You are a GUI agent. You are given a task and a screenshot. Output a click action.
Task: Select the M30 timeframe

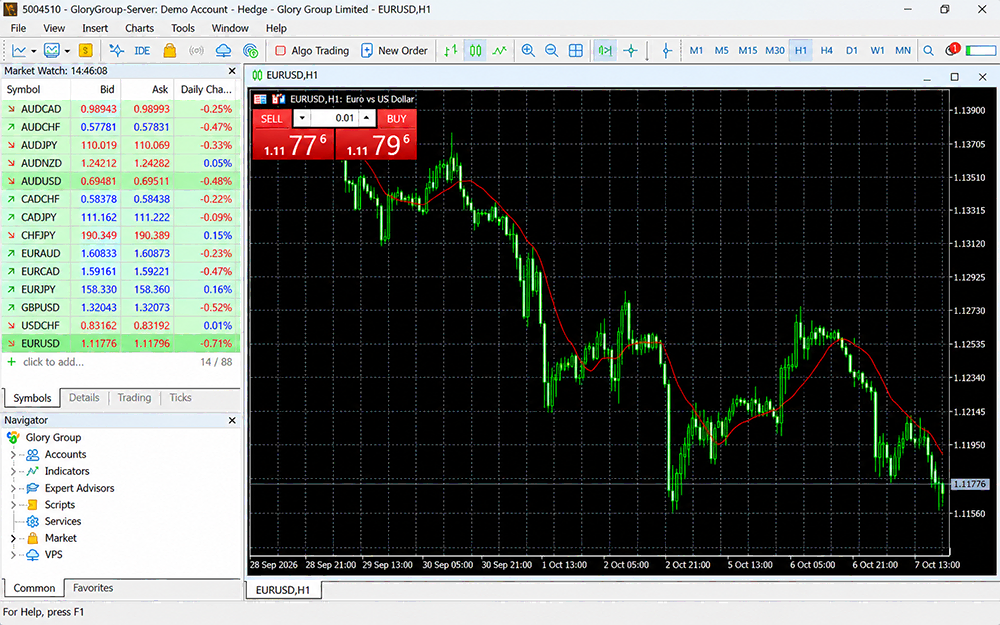tap(775, 50)
